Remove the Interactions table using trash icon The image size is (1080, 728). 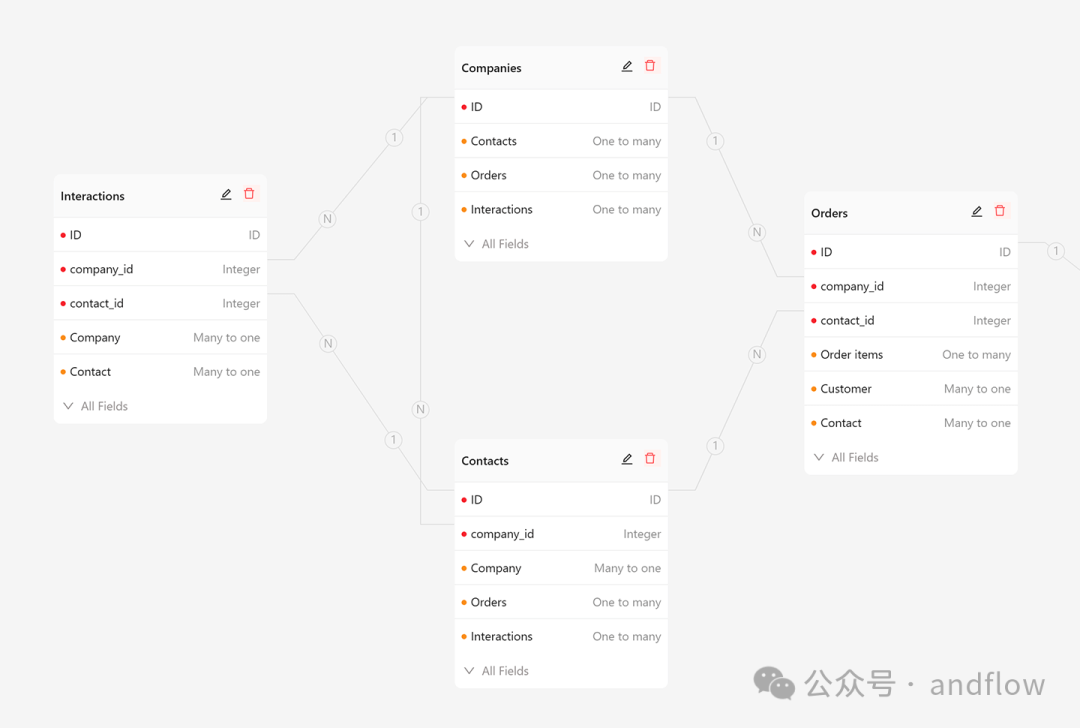pos(248,193)
